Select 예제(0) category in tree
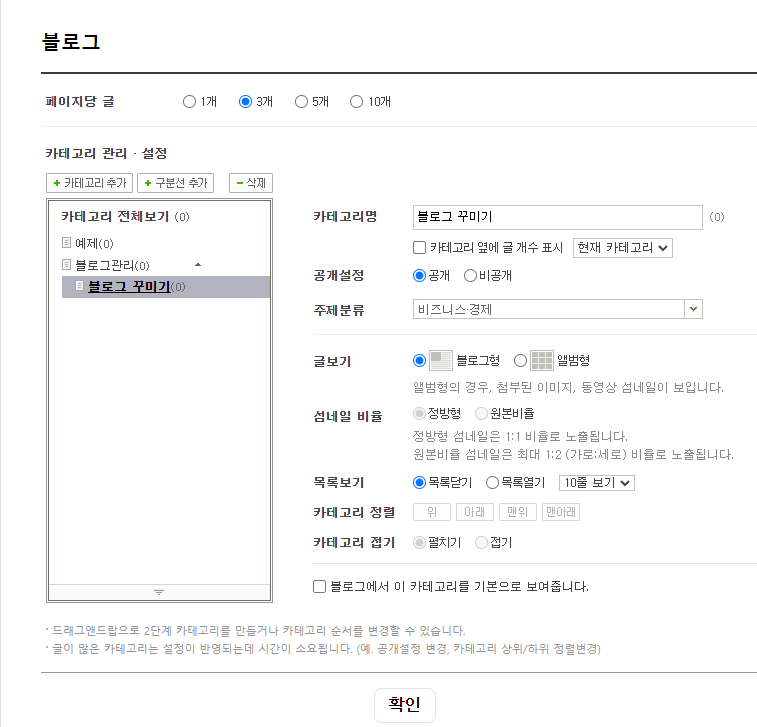The image size is (757, 727). tap(94, 243)
